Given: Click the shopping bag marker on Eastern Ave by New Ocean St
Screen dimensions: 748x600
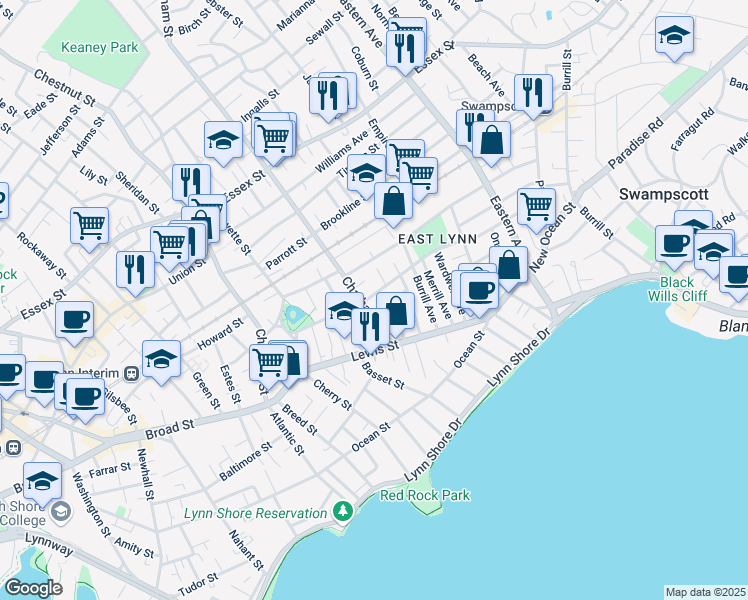Looking at the screenshot, I should click(x=508, y=266).
